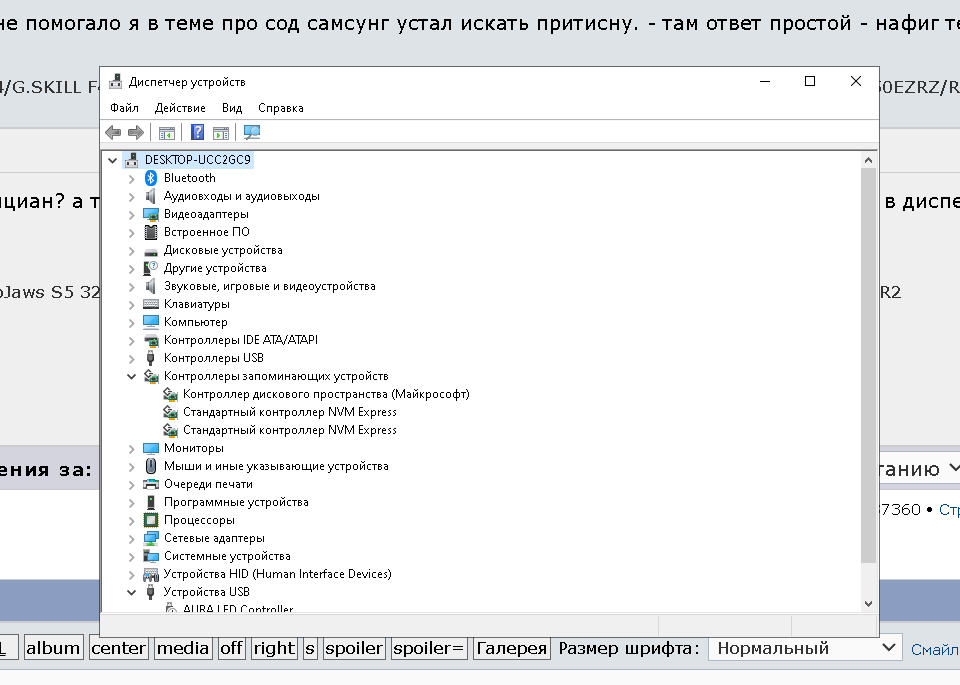Screen dimensions: 960x685
Task: Click the Bluetooth category icon
Action: [x=151, y=178]
